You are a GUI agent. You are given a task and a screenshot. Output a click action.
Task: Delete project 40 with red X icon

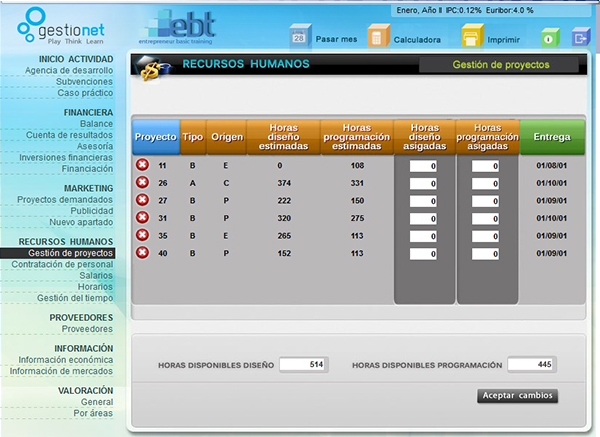point(142,253)
